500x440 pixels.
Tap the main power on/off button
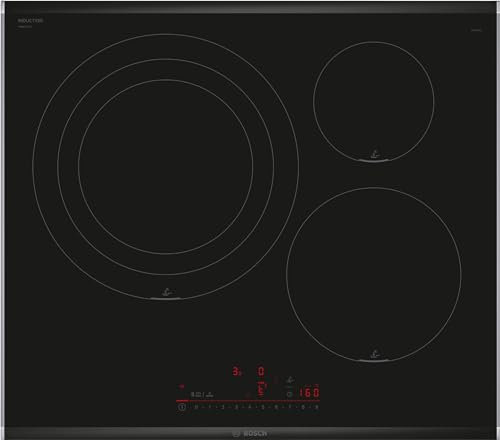tap(182, 407)
